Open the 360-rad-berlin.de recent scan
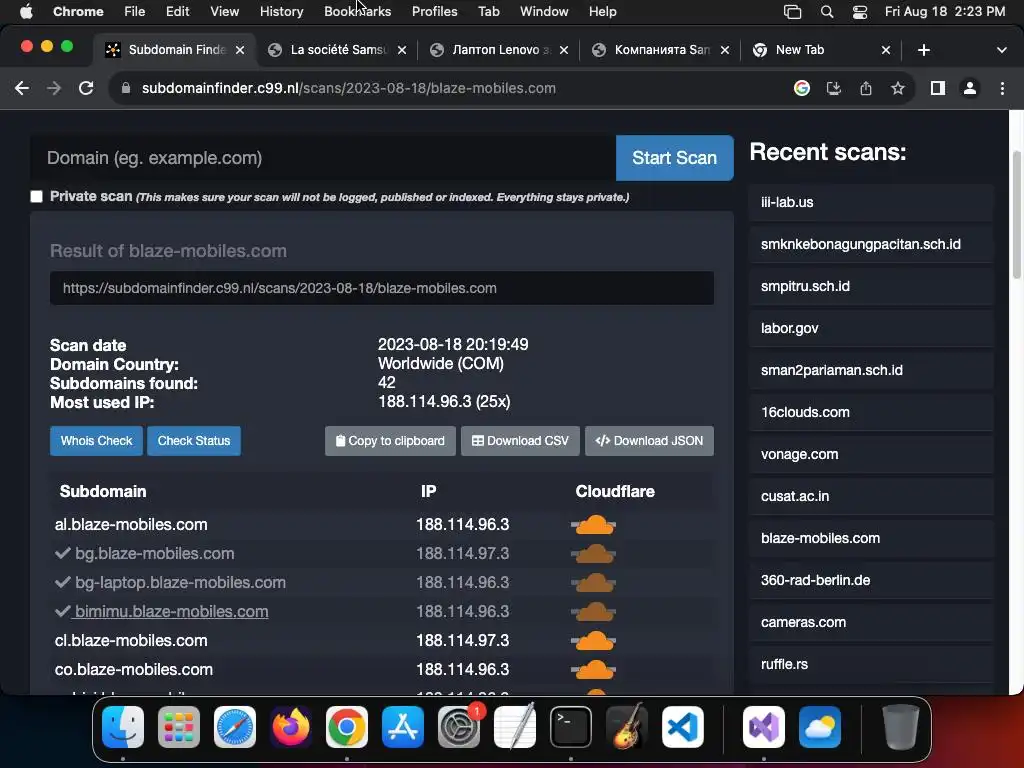This screenshot has width=1024, height=768. tap(871, 581)
